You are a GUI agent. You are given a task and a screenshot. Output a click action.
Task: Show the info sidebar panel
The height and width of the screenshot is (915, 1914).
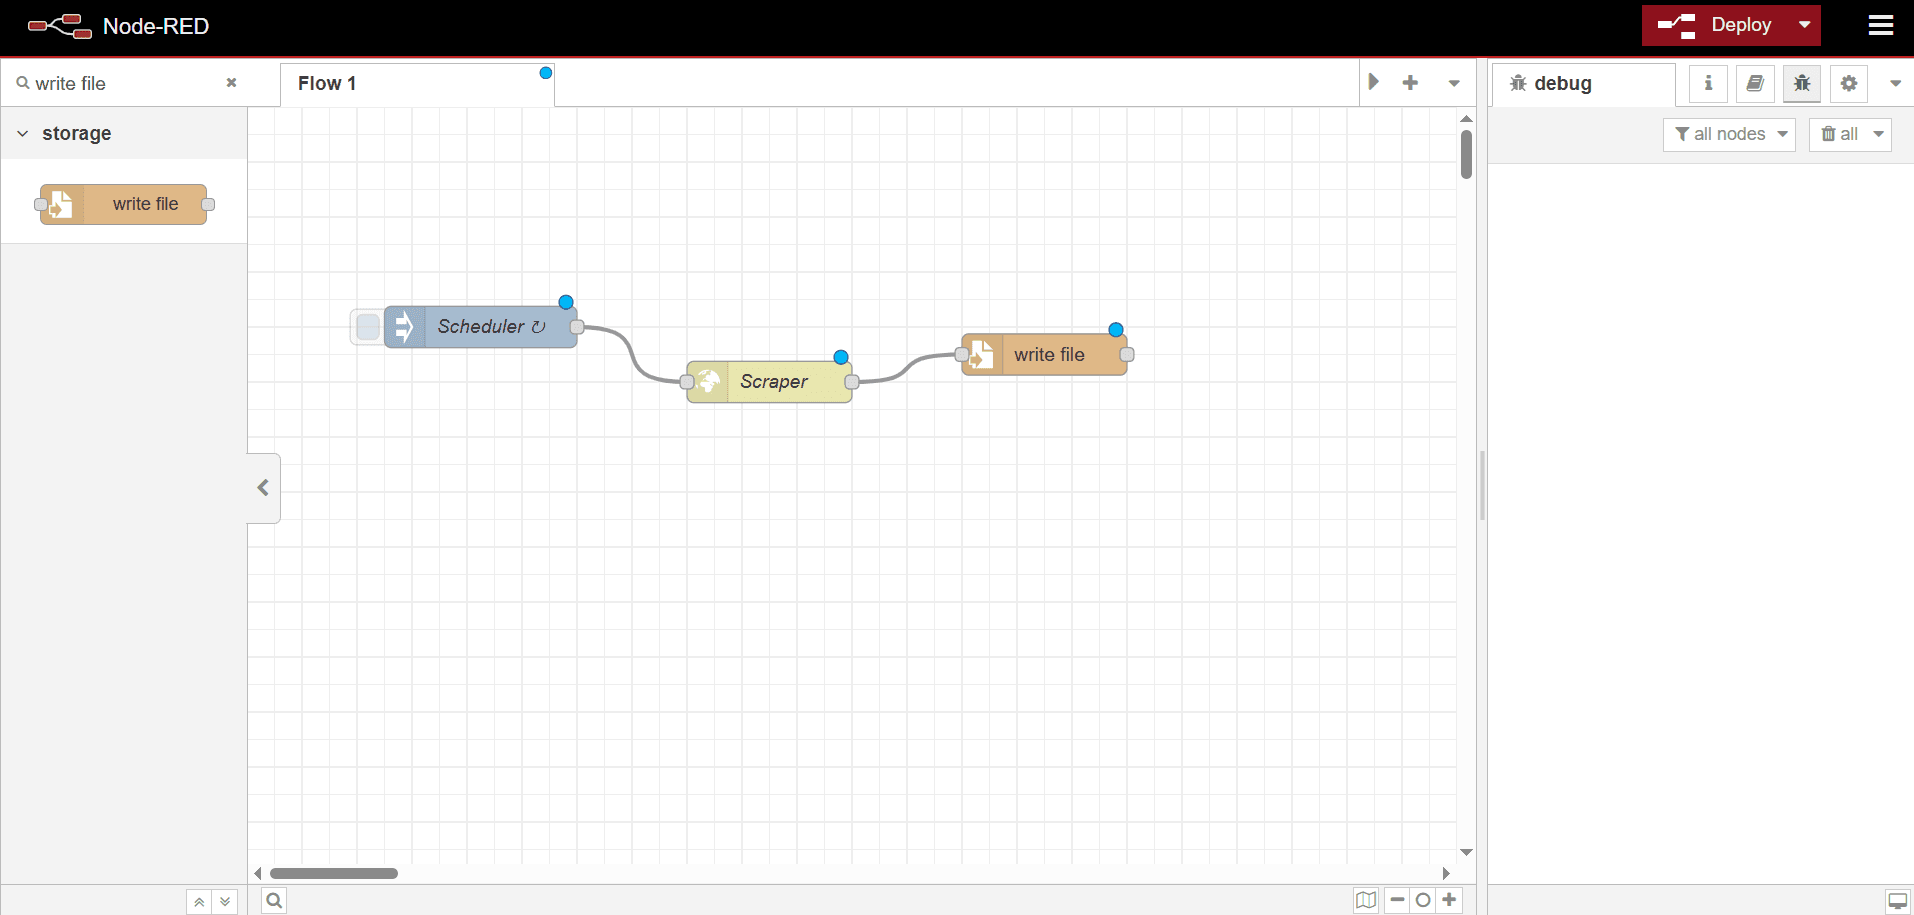tap(1708, 83)
